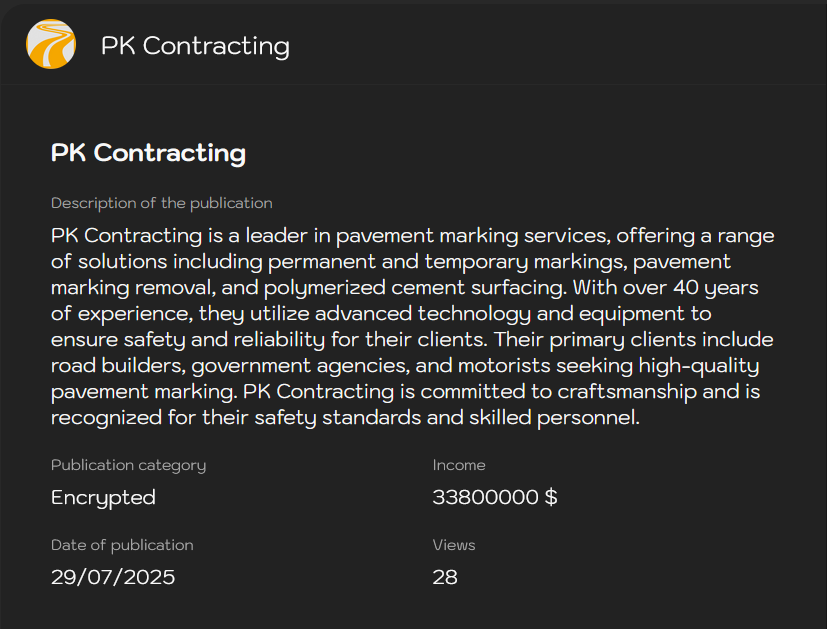Click the Description of the publication label

(161, 203)
